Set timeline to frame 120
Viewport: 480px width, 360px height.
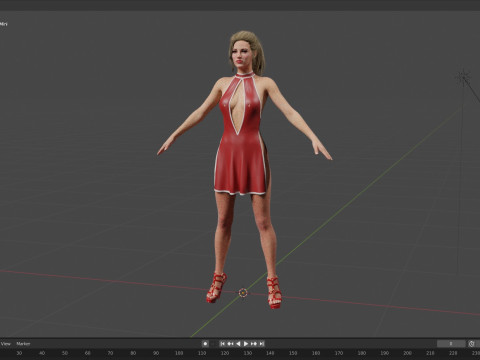(x=225, y=353)
